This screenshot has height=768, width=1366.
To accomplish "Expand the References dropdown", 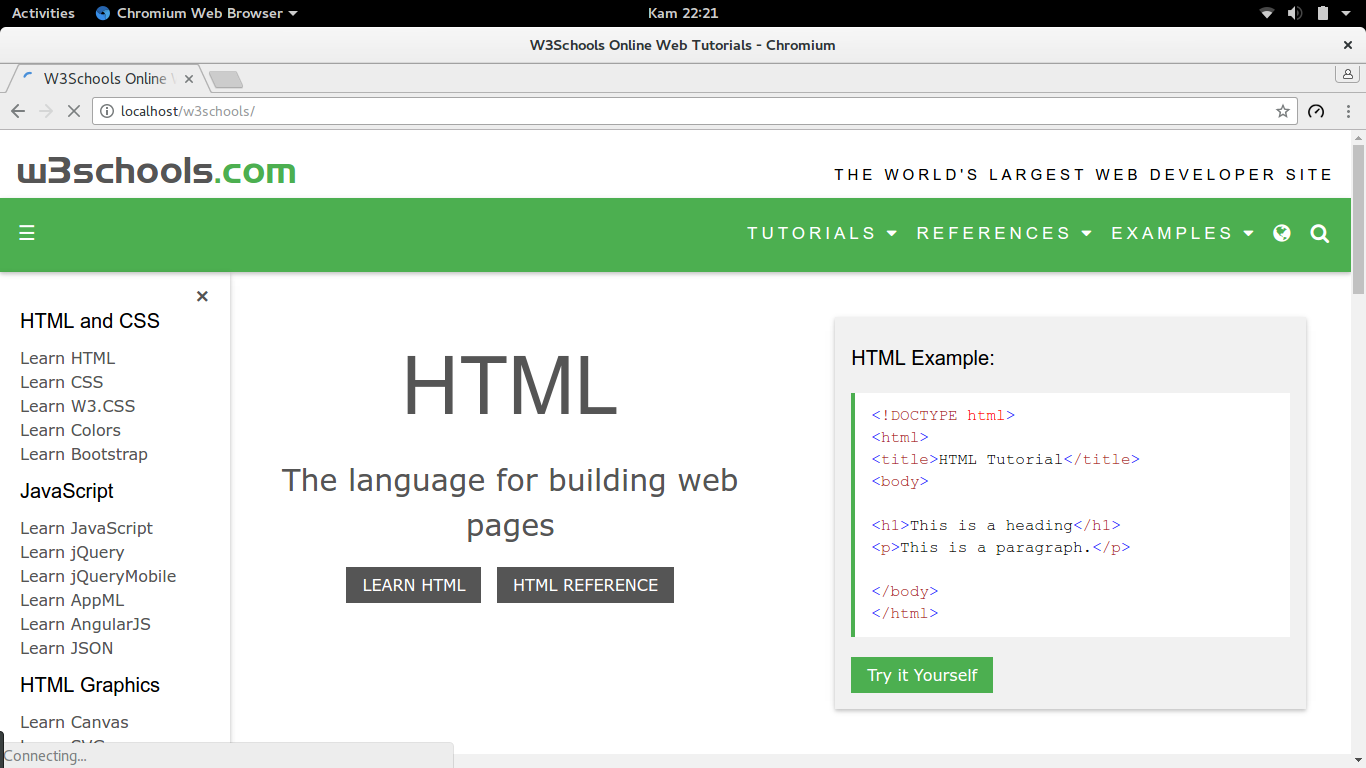I will [1004, 233].
